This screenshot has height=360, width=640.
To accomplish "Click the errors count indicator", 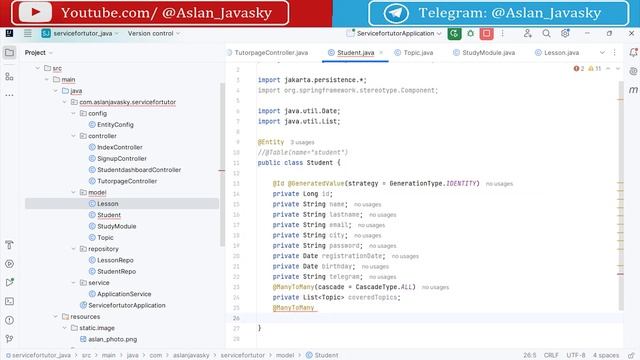I will point(579,69).
